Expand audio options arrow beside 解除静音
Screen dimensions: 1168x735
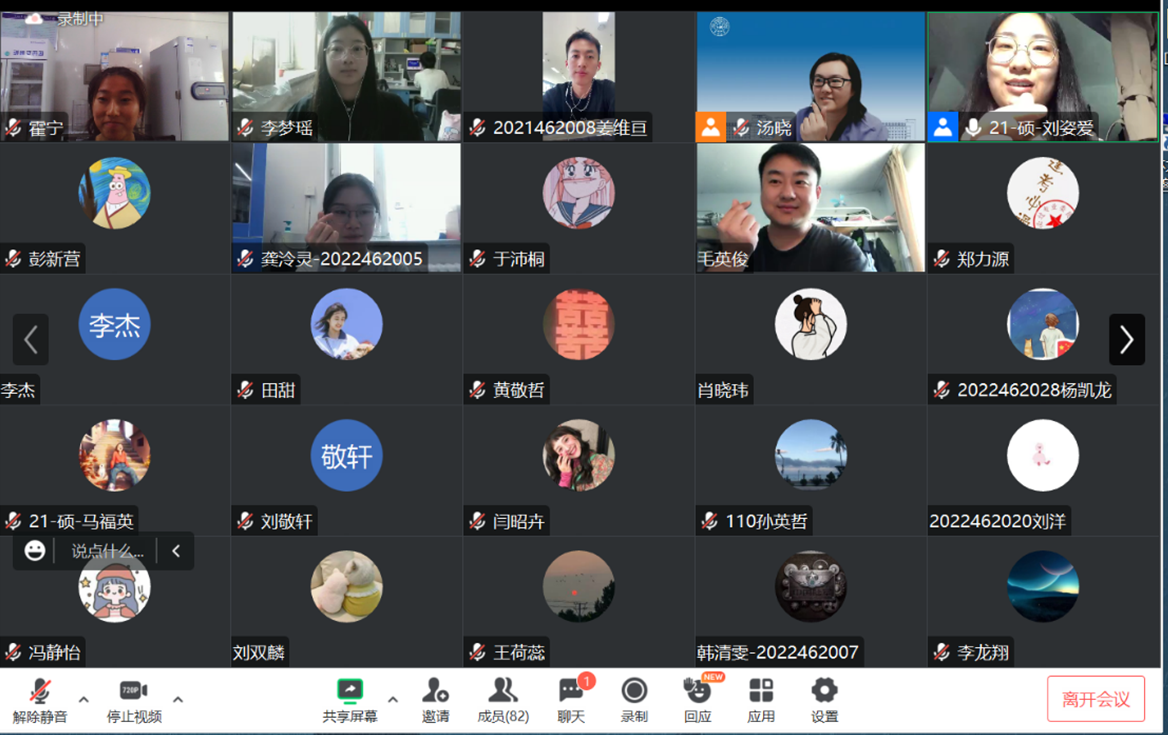(x=84, y=699)
